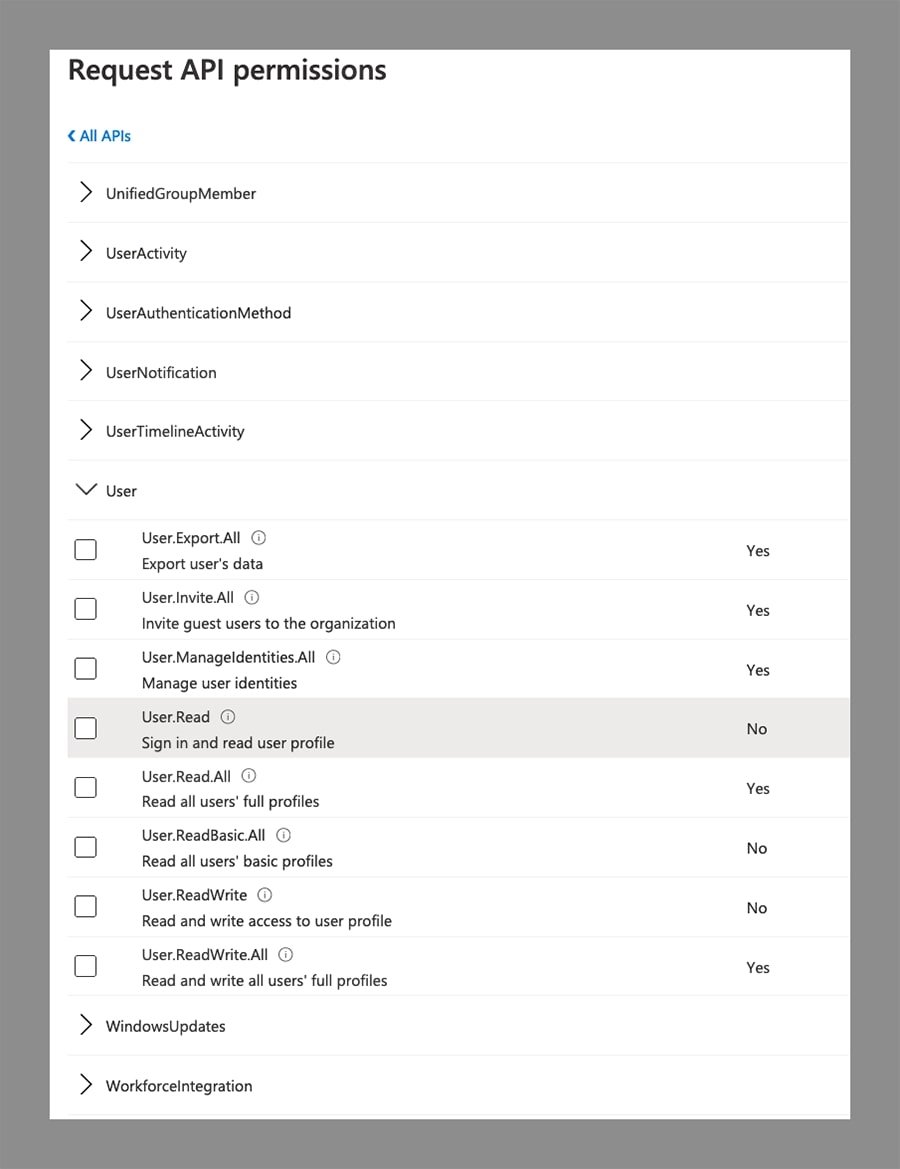Expand the WorkforceIntegration section
Image resolution: width=900 pixels, height=1169 pixels.
click(86, 1085)
